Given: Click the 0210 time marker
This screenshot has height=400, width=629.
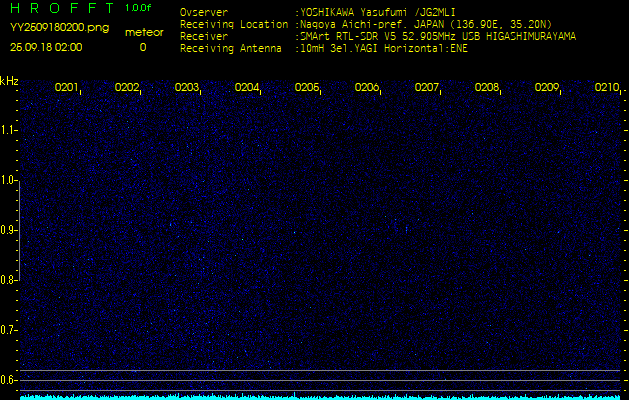Looking at the screenshot, I should click(607, 87).
